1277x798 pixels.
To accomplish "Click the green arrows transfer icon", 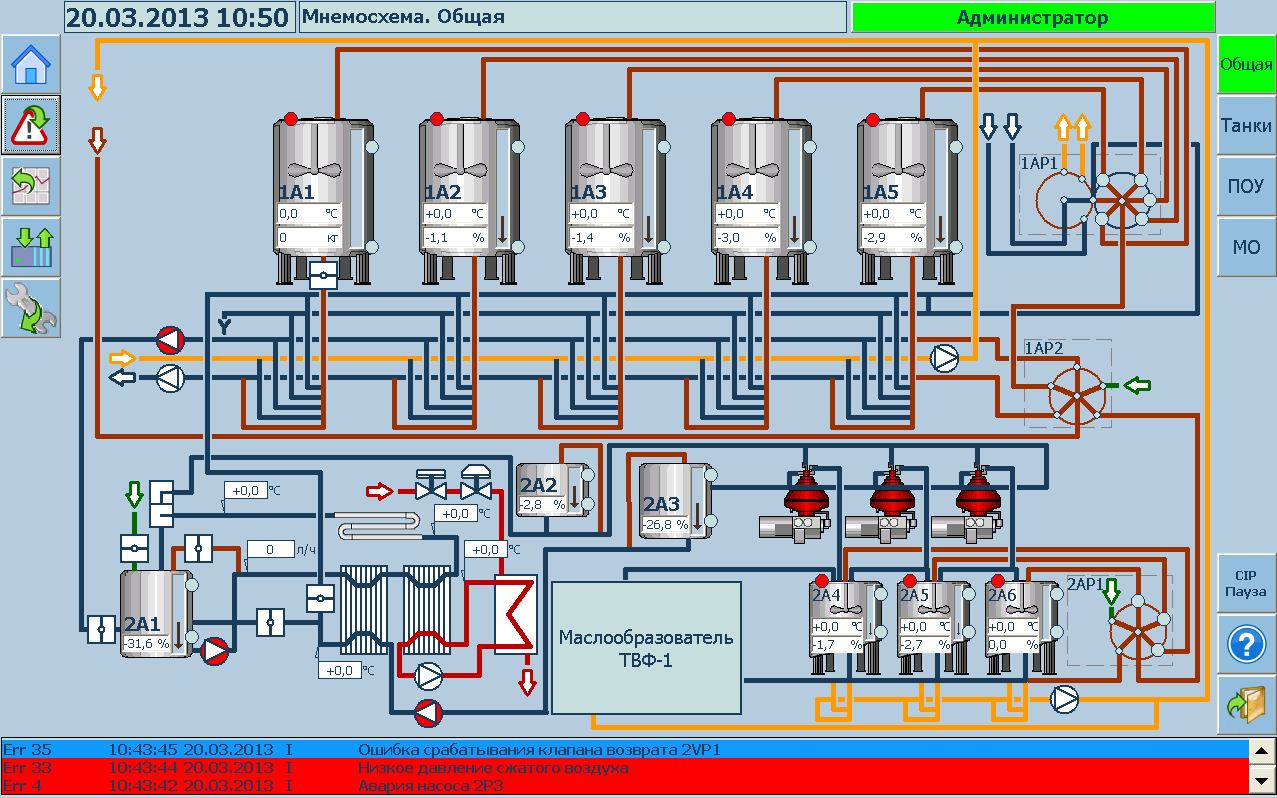I will point(30,247).
